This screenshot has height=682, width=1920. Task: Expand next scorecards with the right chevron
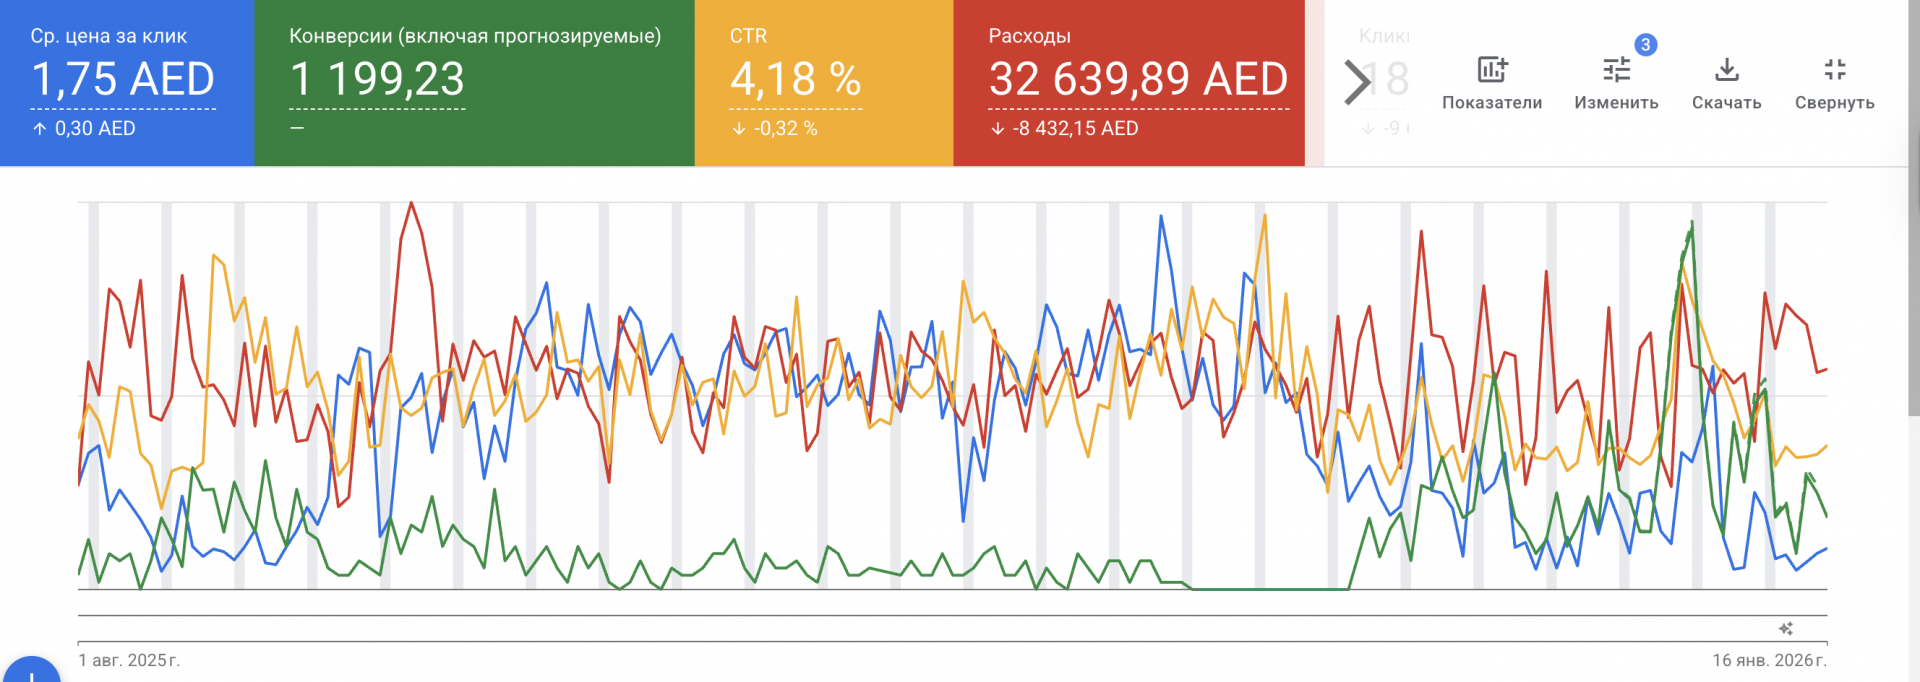[1356, 82]
